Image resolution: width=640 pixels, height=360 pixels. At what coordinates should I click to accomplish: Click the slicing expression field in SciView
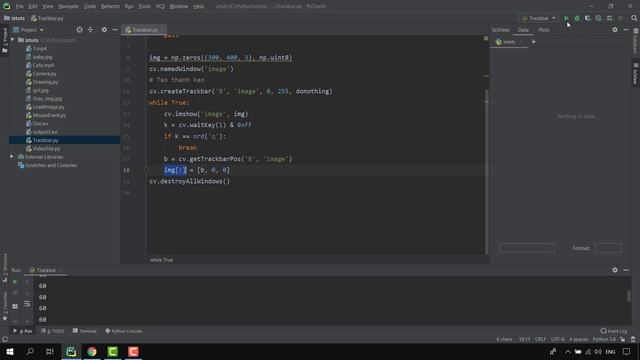click(527, 248)
